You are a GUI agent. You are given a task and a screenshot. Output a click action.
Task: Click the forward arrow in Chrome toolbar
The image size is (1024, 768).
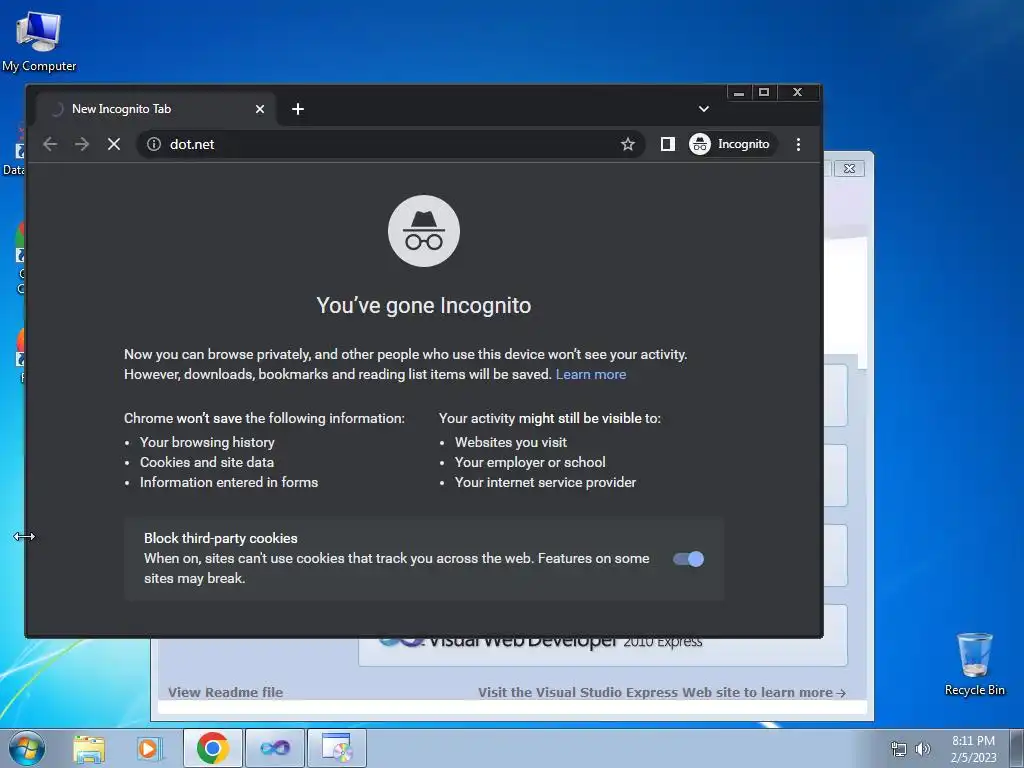(x=82, y=144)
